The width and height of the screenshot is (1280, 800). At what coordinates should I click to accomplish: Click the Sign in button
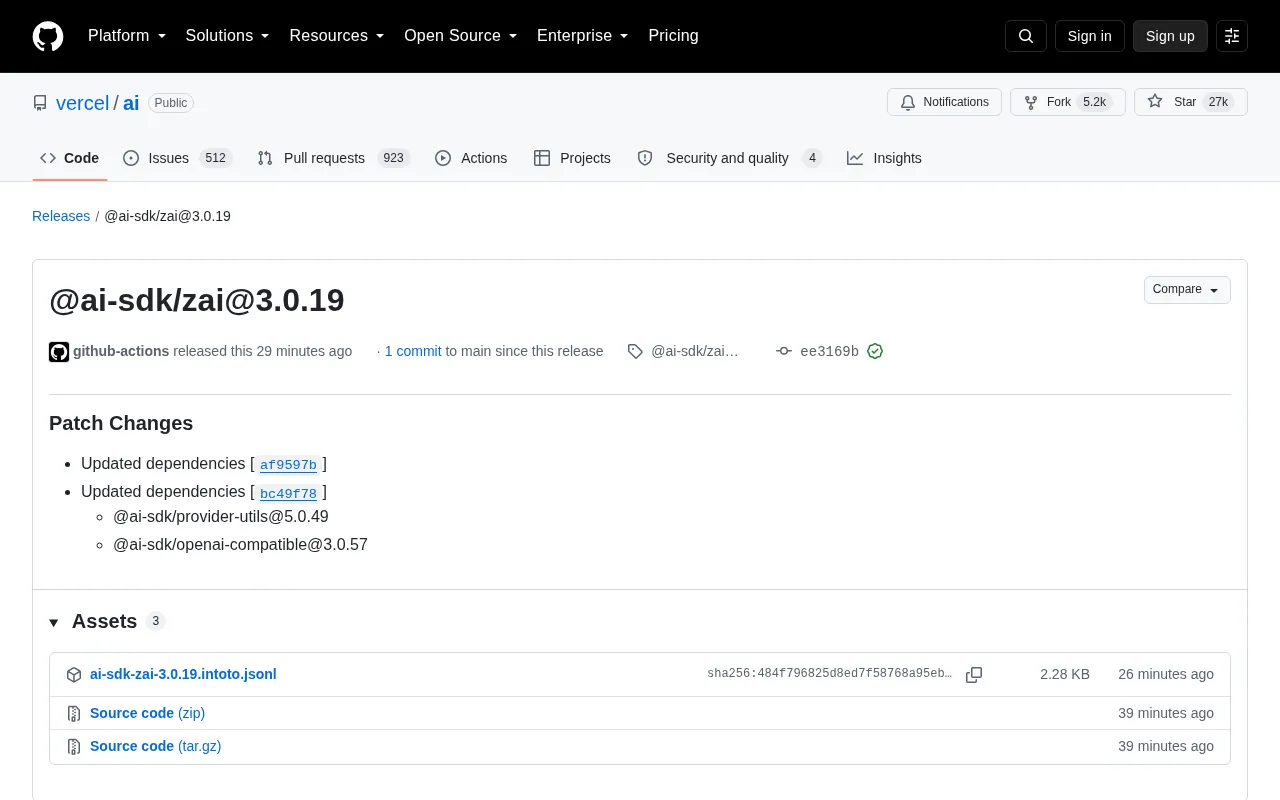point(1089,36)
